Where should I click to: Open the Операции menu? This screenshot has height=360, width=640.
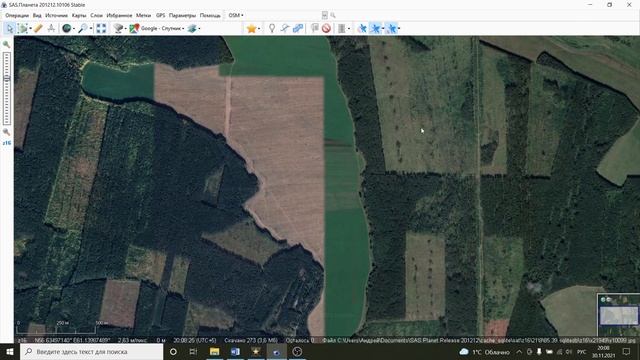click(x=17, y=15)
